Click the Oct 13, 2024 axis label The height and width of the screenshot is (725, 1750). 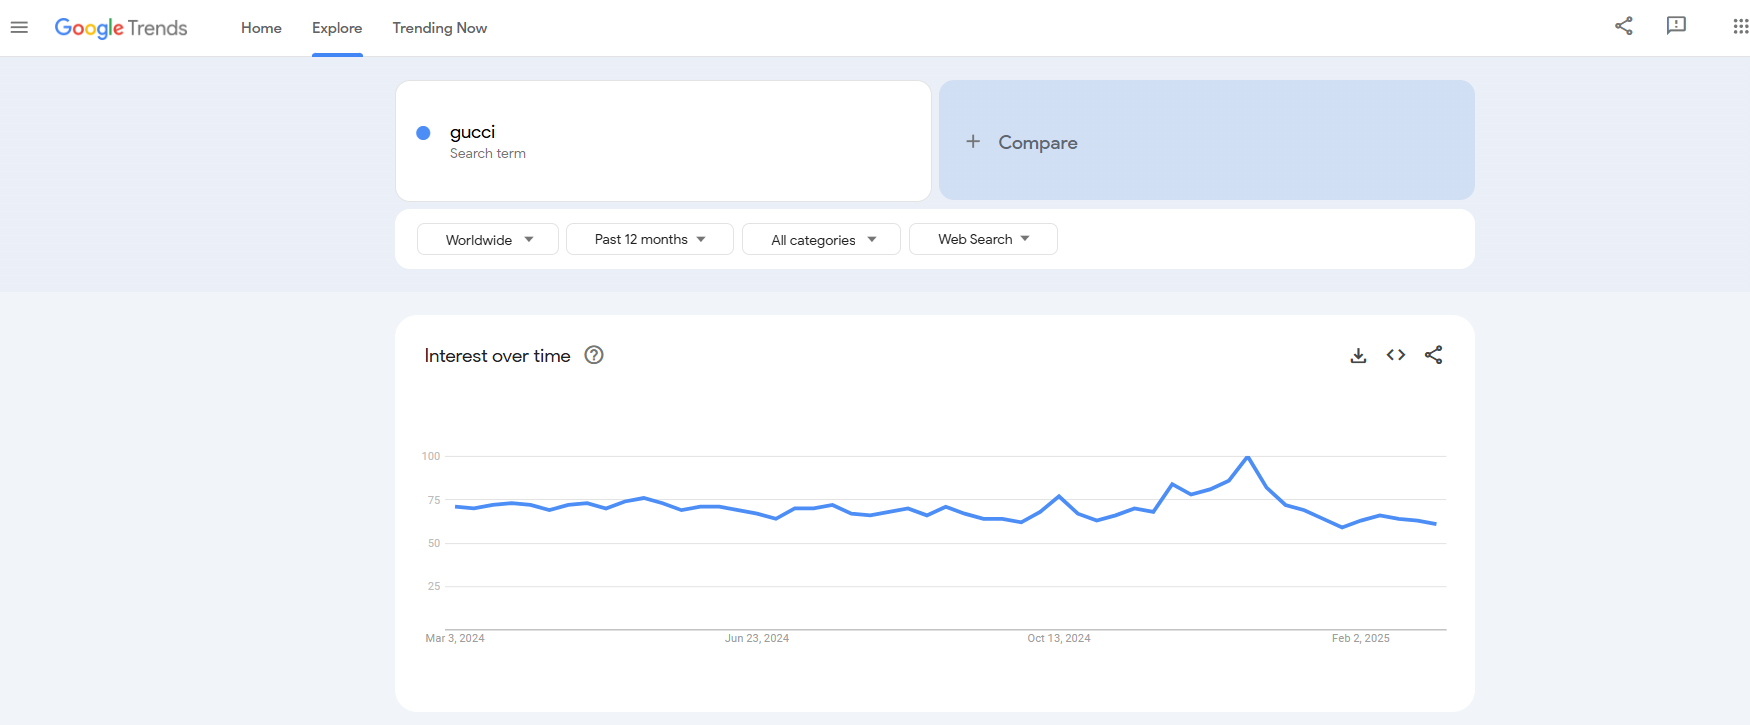(1059, 638)
